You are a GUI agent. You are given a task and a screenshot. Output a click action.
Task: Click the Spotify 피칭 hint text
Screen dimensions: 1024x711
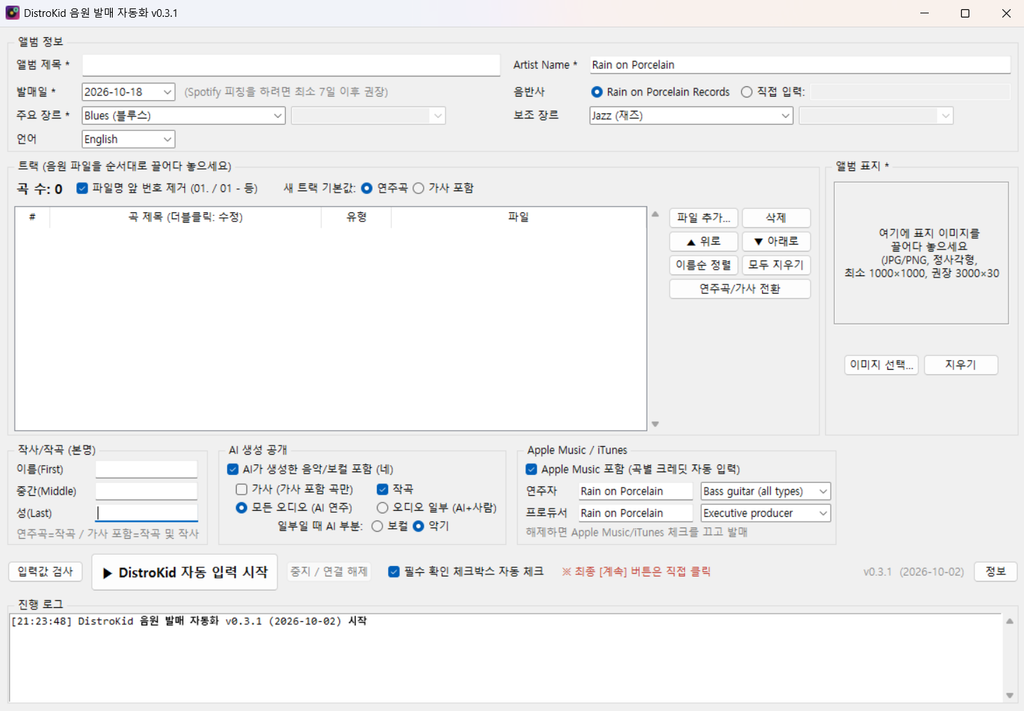[286, 92]
